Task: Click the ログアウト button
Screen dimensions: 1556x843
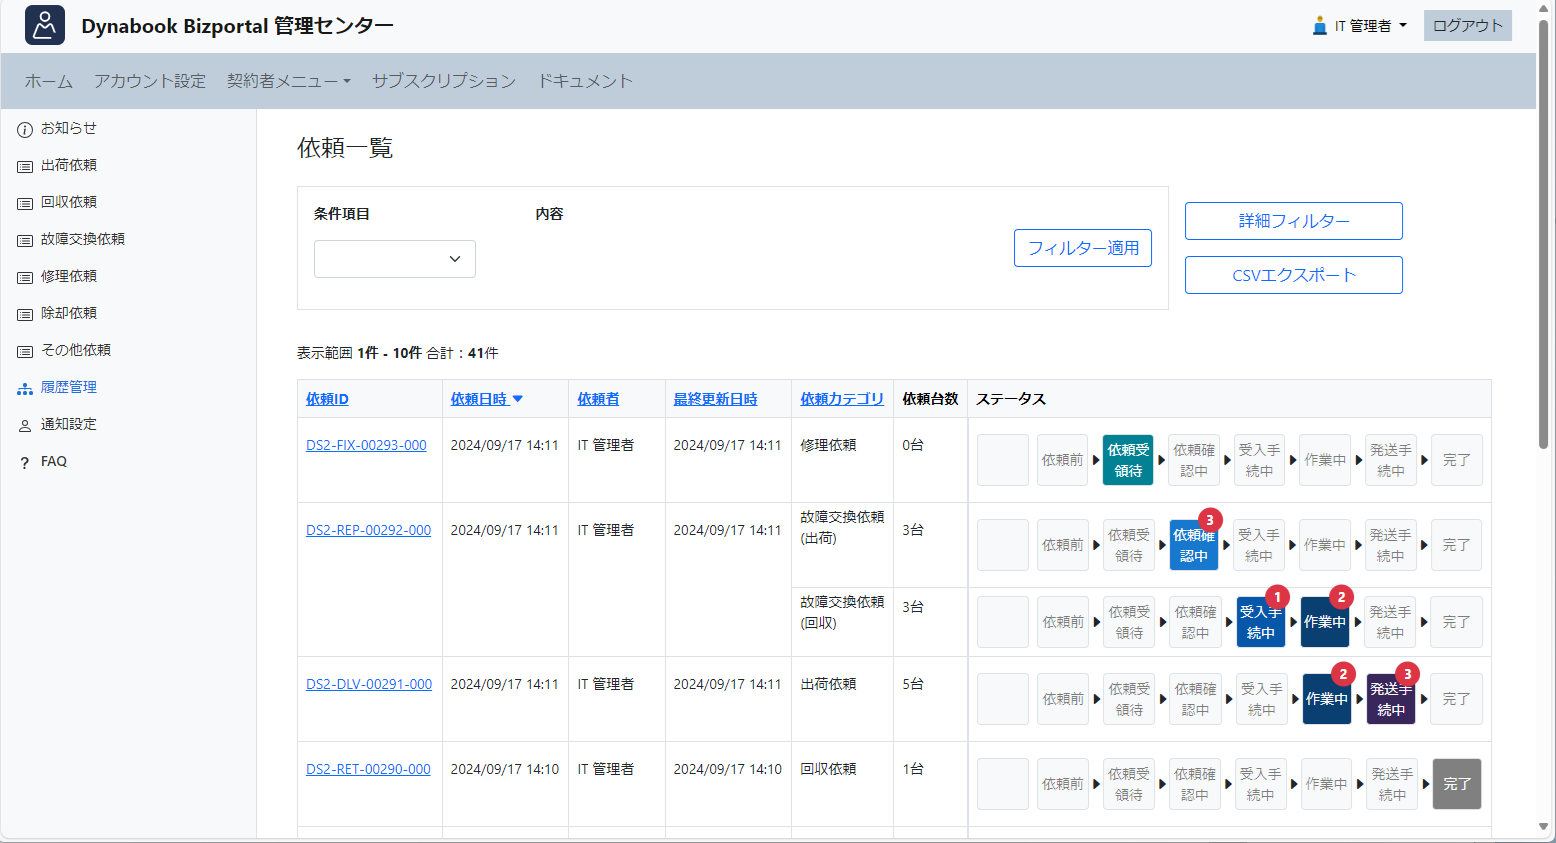Action: click(1468, 26)
